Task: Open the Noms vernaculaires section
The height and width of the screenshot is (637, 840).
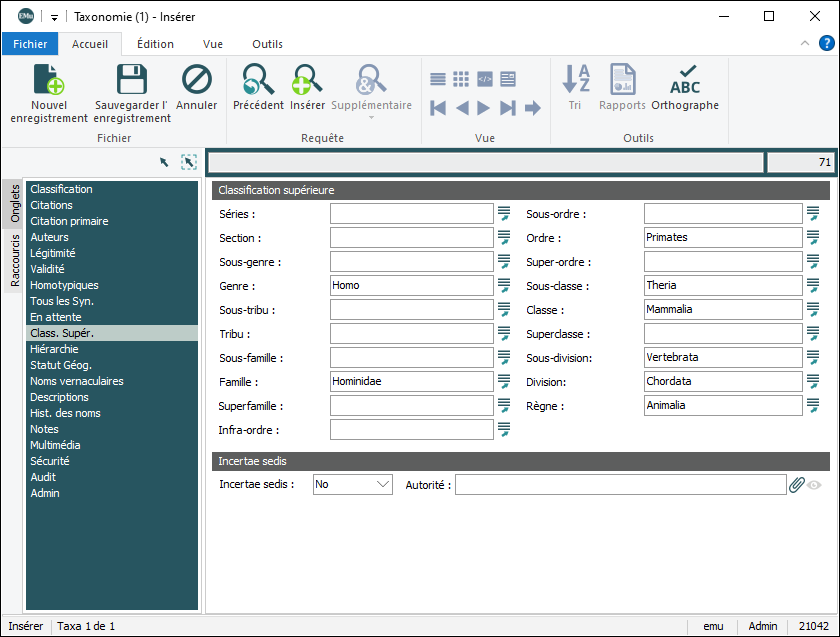Action: click(77, 381)
